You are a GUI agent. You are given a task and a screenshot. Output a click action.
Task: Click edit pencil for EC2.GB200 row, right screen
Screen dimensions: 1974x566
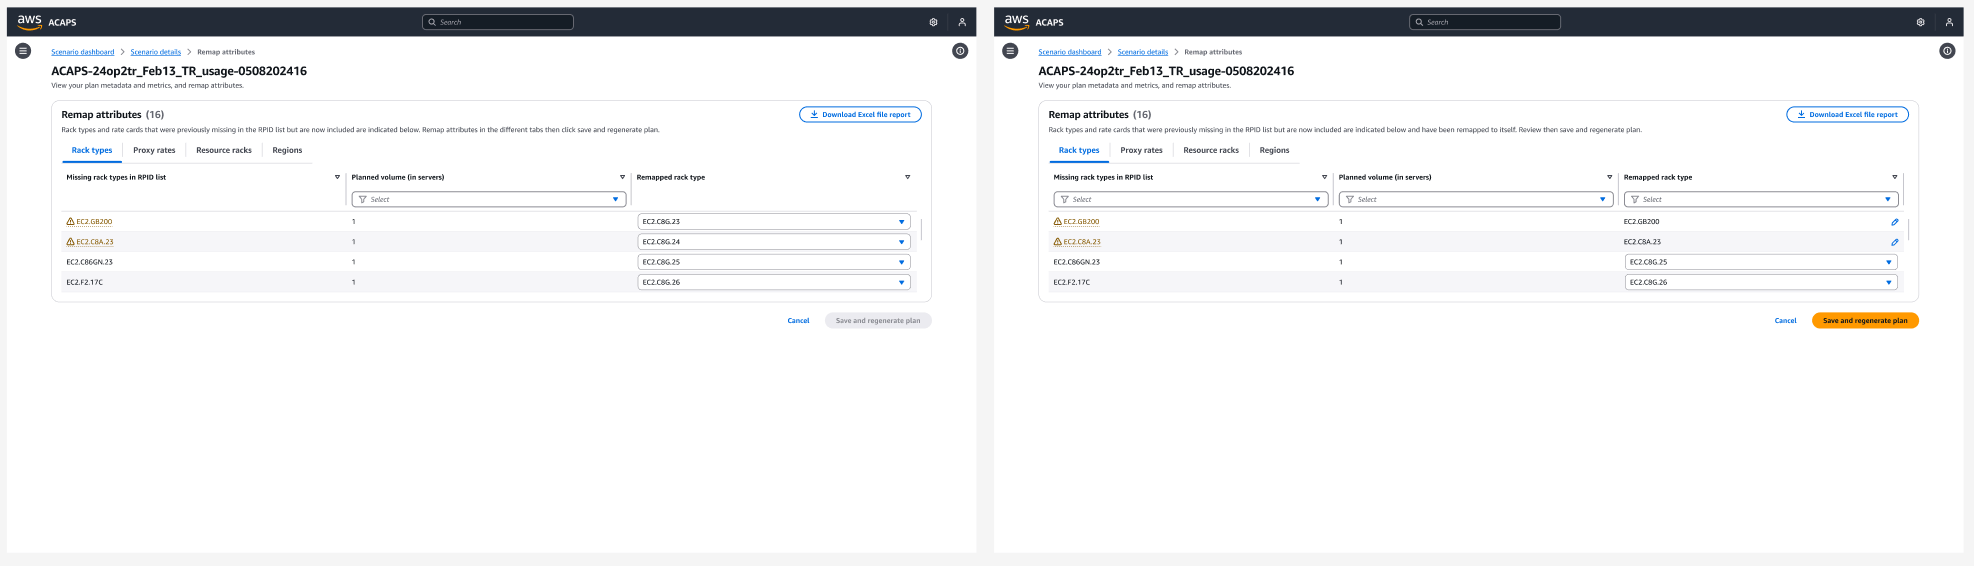[x=1894, y=222]
